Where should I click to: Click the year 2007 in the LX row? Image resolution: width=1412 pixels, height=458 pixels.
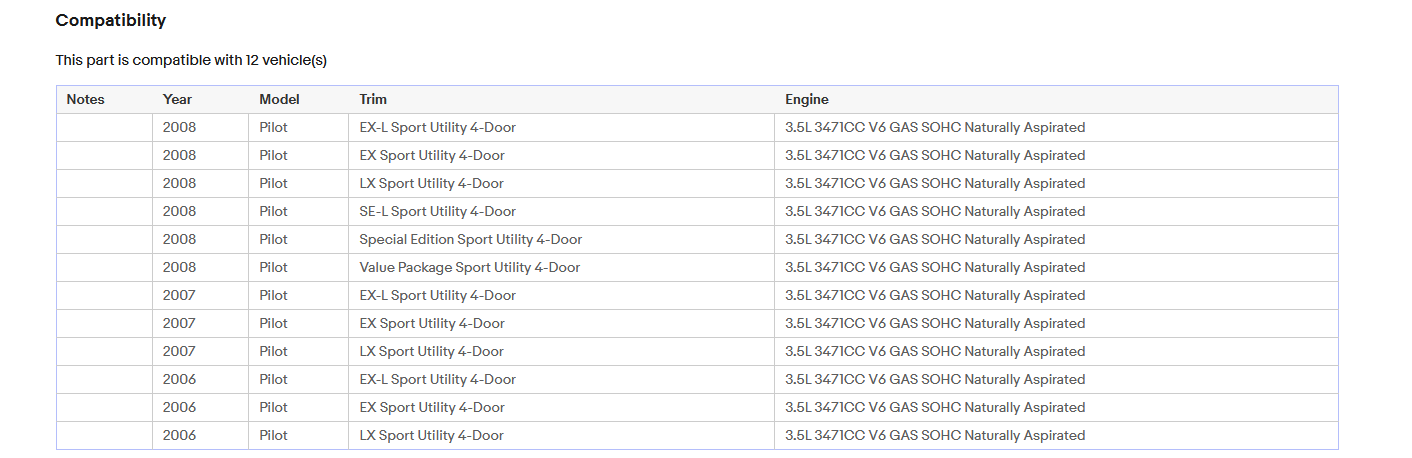coord(180,351)
